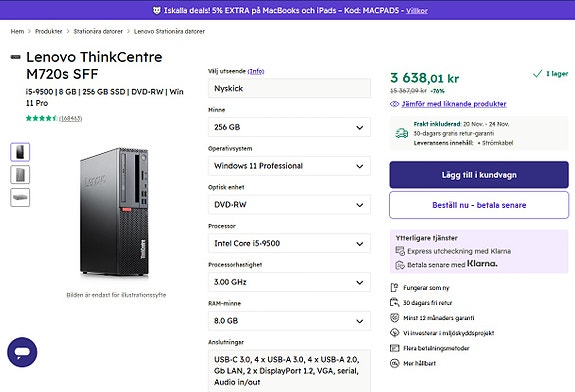Open the Operativsystem Windows 11 Professional dropdown

pos(289,166)
